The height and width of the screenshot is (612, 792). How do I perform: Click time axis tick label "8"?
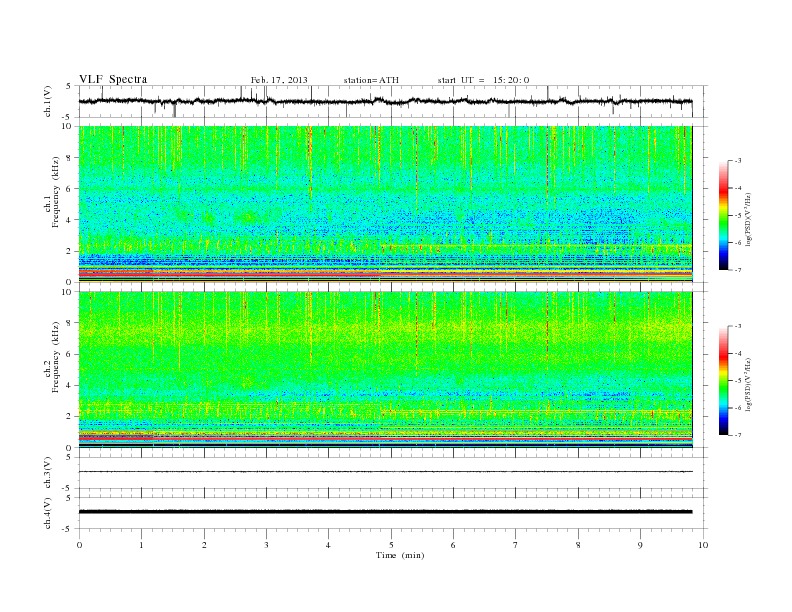coord(578,545)
